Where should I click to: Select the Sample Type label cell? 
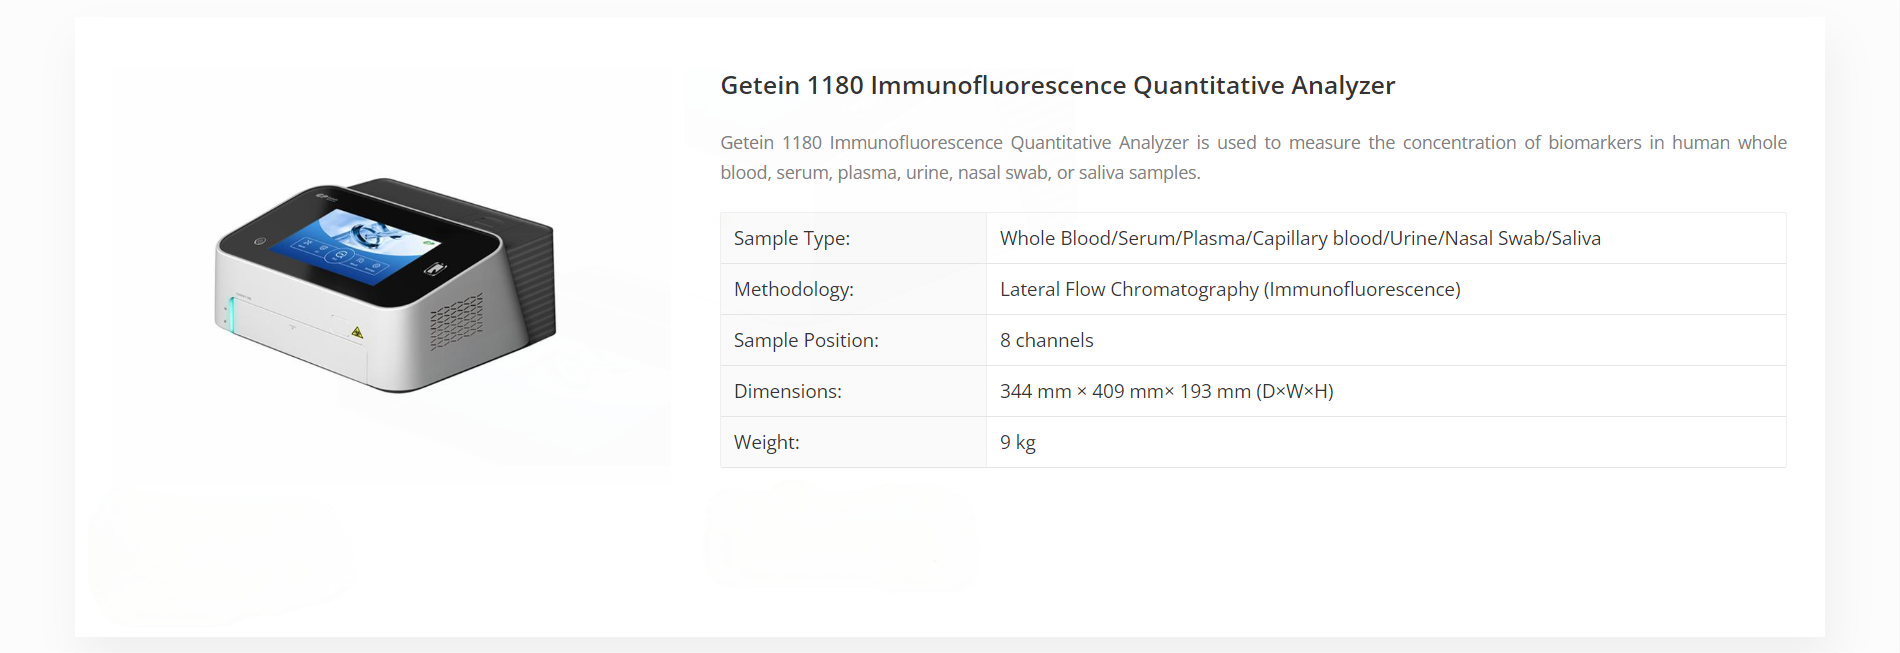click(x=853, y=238)
